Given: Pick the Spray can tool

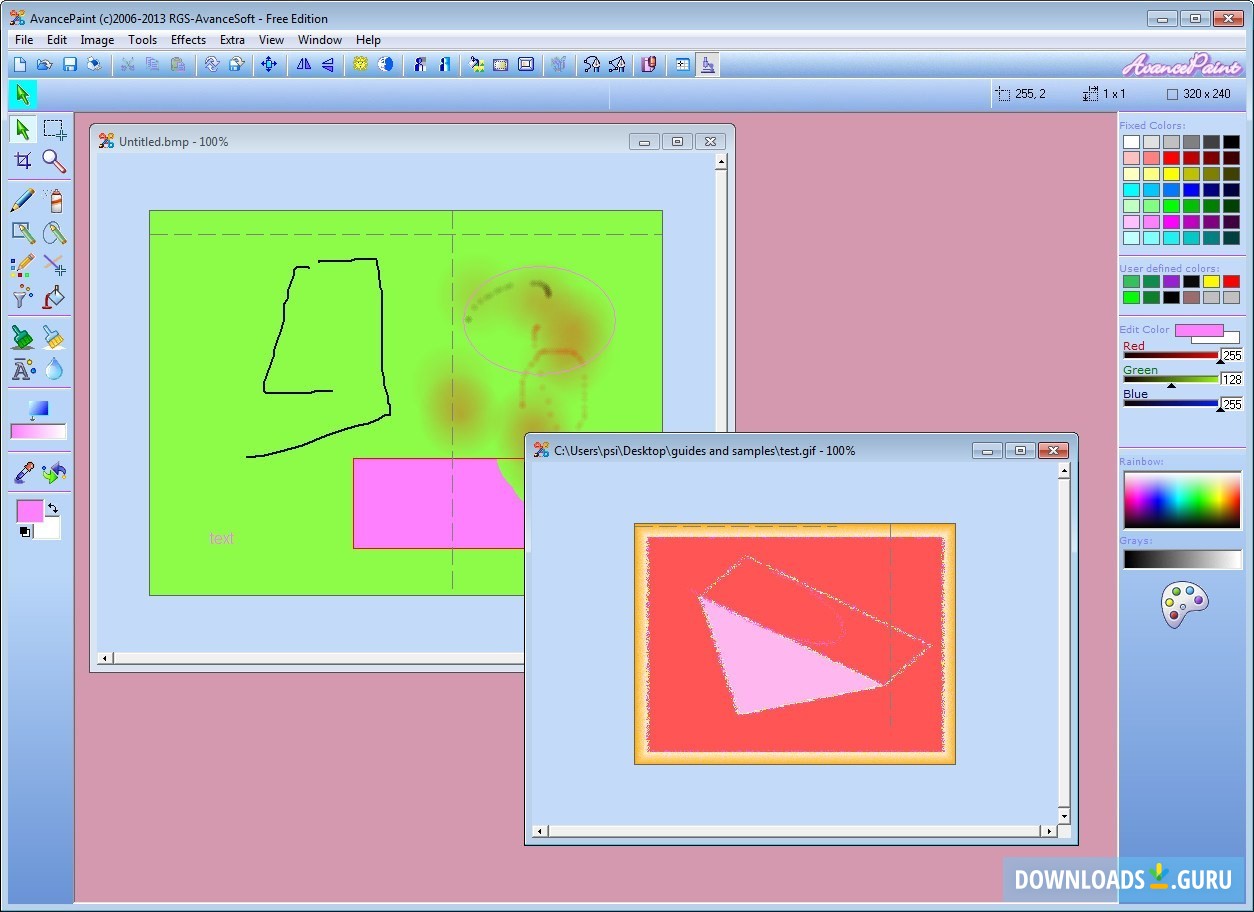Looking at the screenshot, I should click(55, 200).
